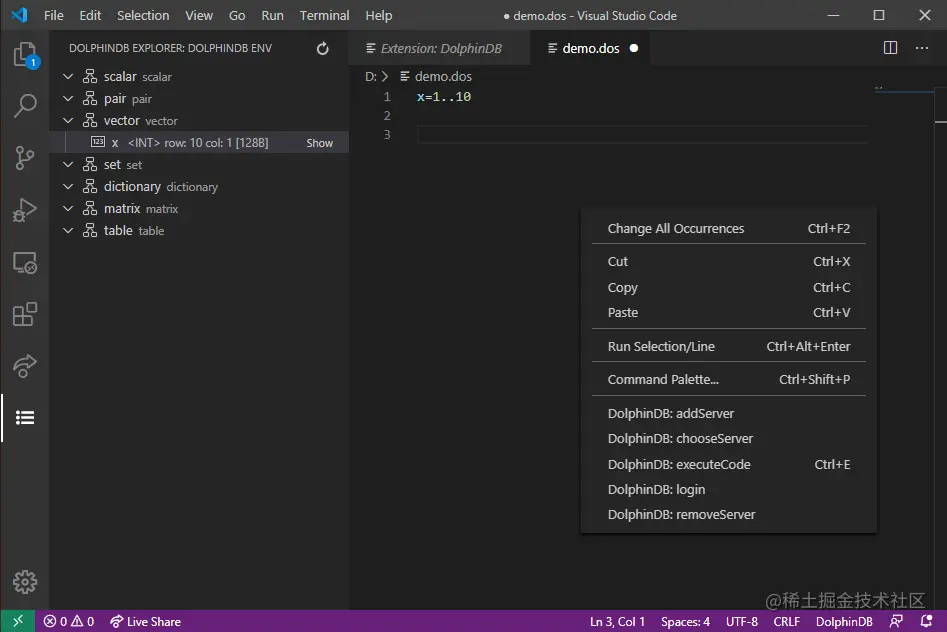Click code line x=1..10
The width and height of the screenshot is (947, 632).
444,97
